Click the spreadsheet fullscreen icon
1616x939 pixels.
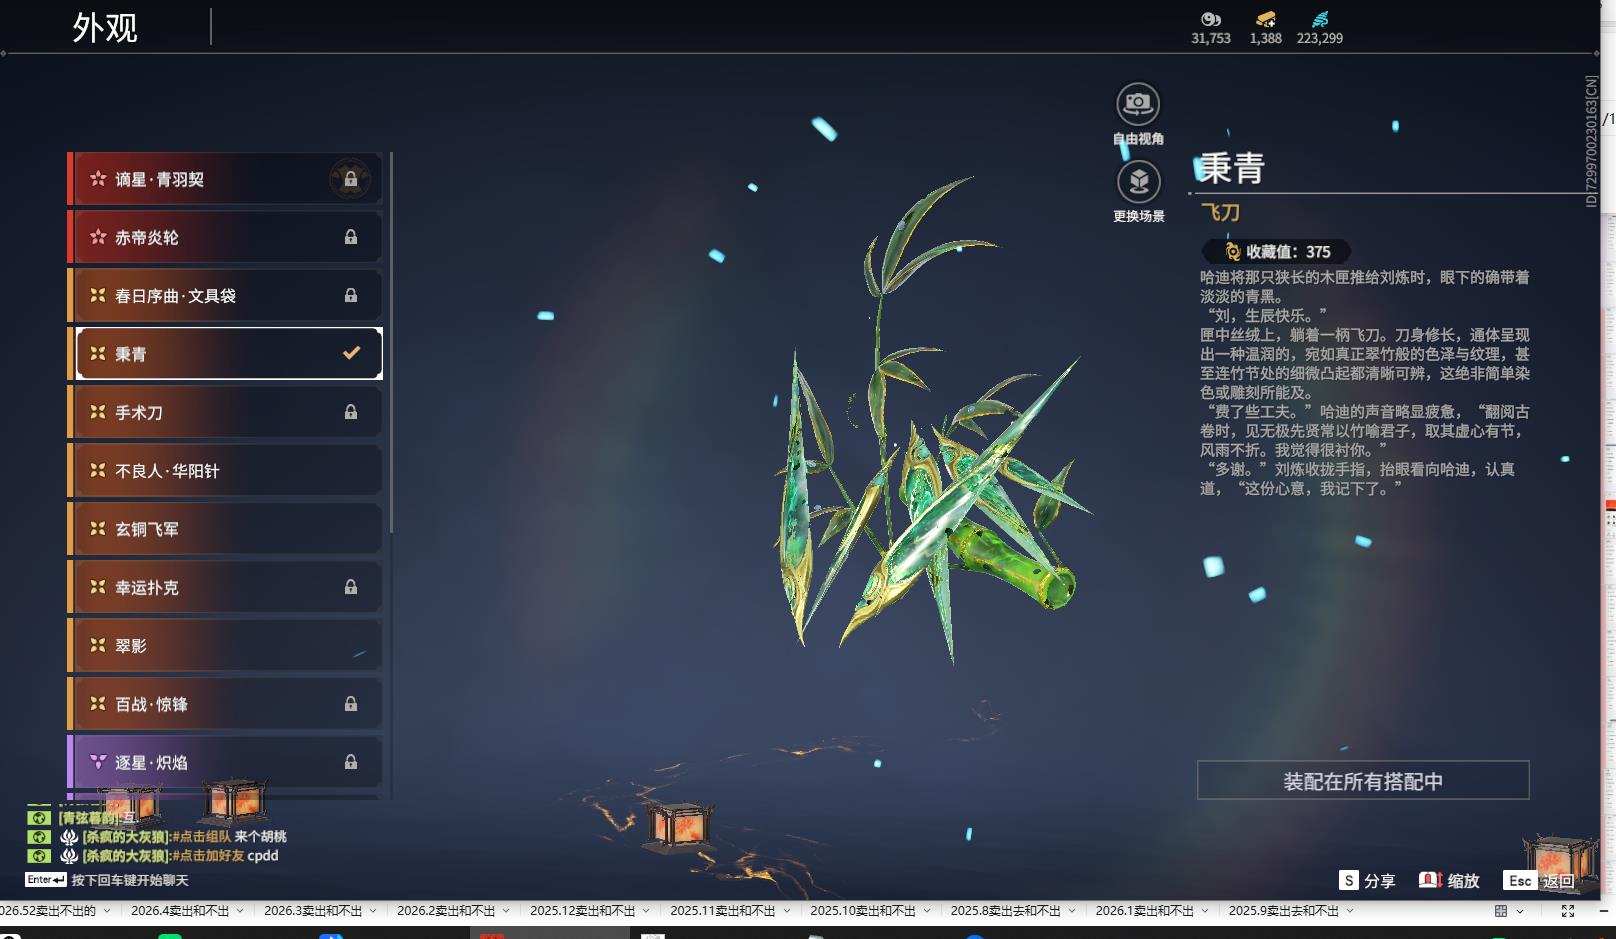click(1568, 911)
